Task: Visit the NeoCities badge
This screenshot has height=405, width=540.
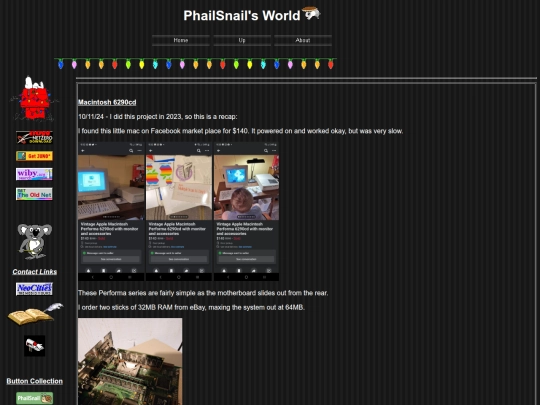Action: [34, 289]
